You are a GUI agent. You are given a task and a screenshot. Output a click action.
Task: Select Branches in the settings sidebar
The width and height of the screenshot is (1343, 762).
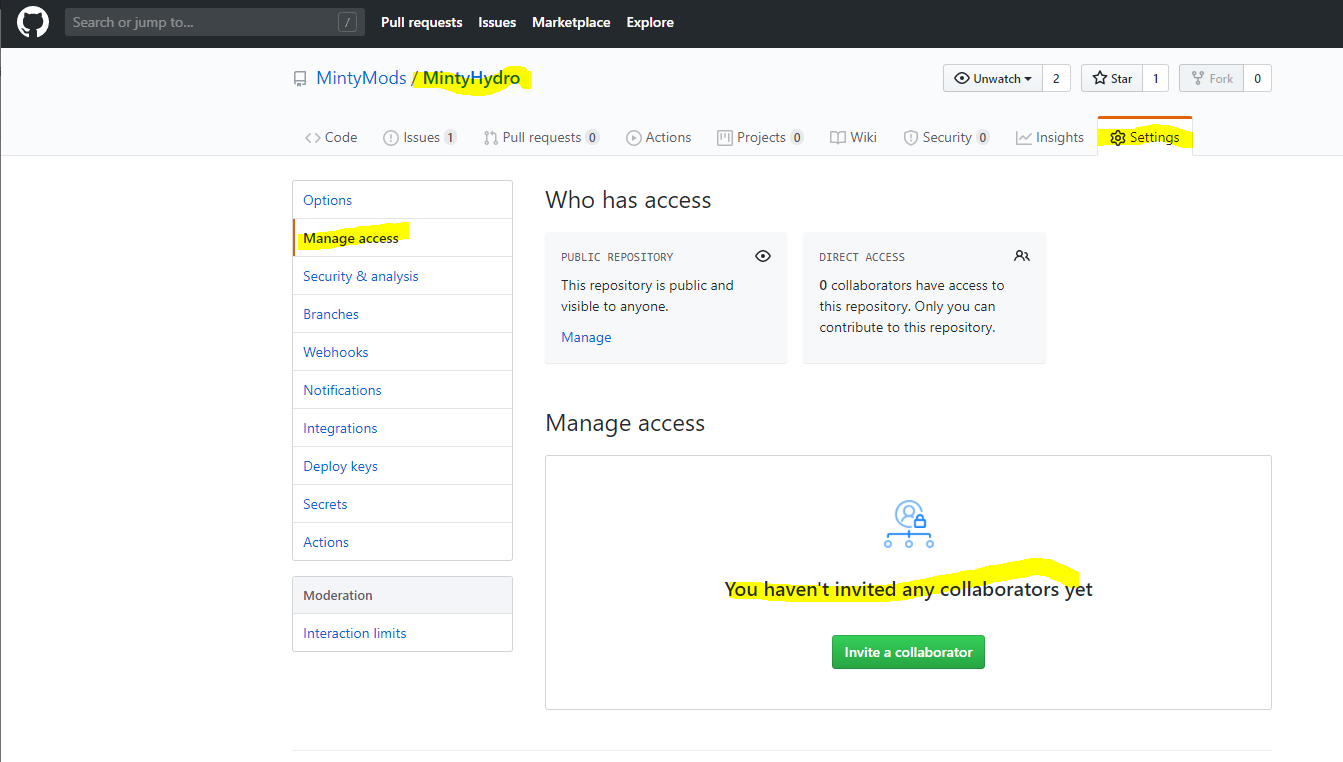pyautogui.click(x=331, y=314)
